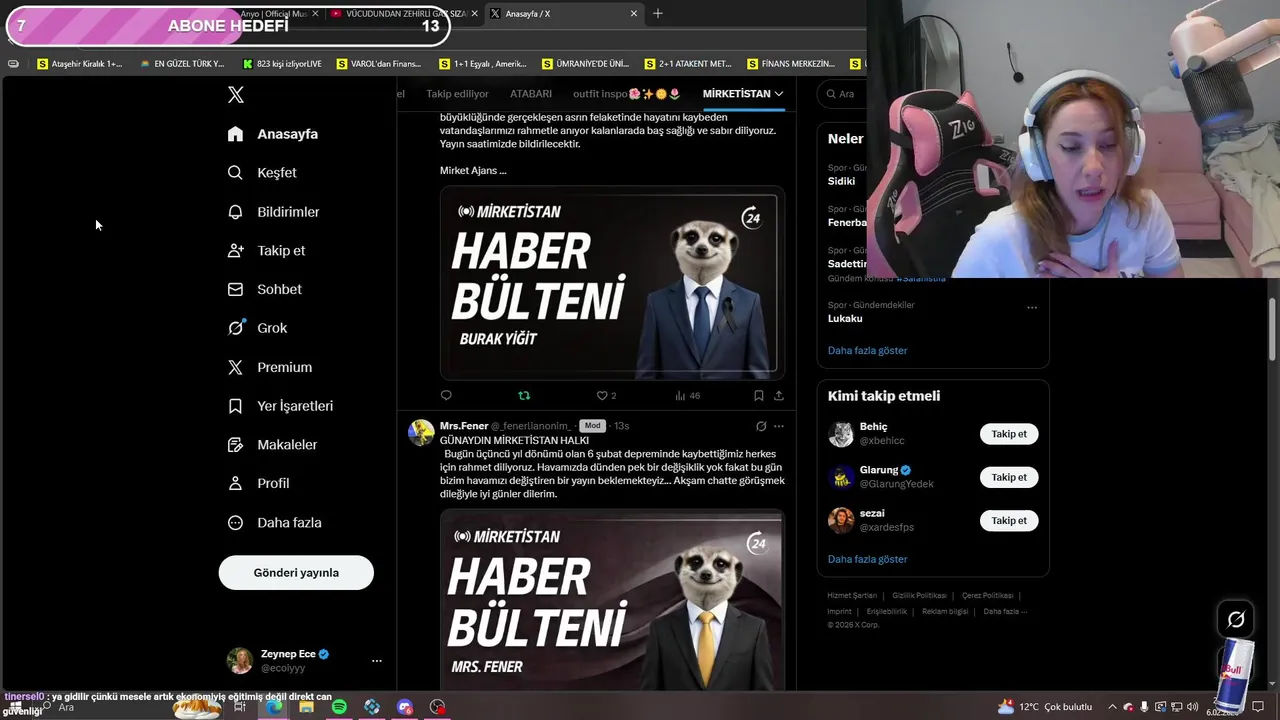Click weather widget 12°C Çok bulutlu
Screen dimensions: 1280x720
1044,707
